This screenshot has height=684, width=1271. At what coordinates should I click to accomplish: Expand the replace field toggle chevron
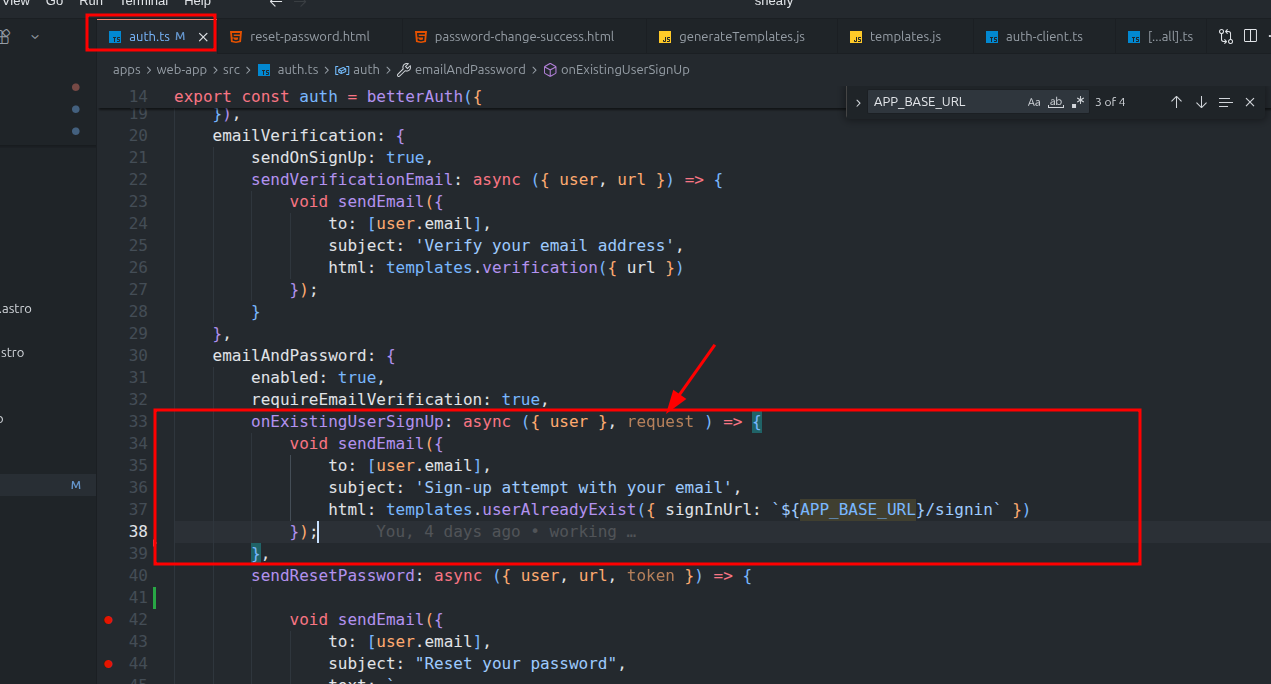pyautogui.click(x=857, y=102)
